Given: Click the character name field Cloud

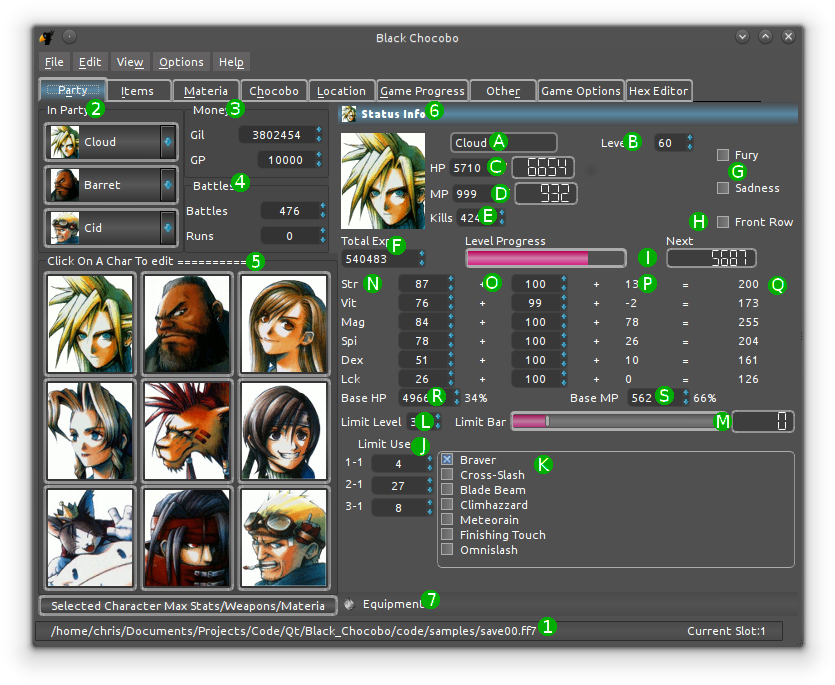Looking at the screenshot, I should [x=503, y=143].
